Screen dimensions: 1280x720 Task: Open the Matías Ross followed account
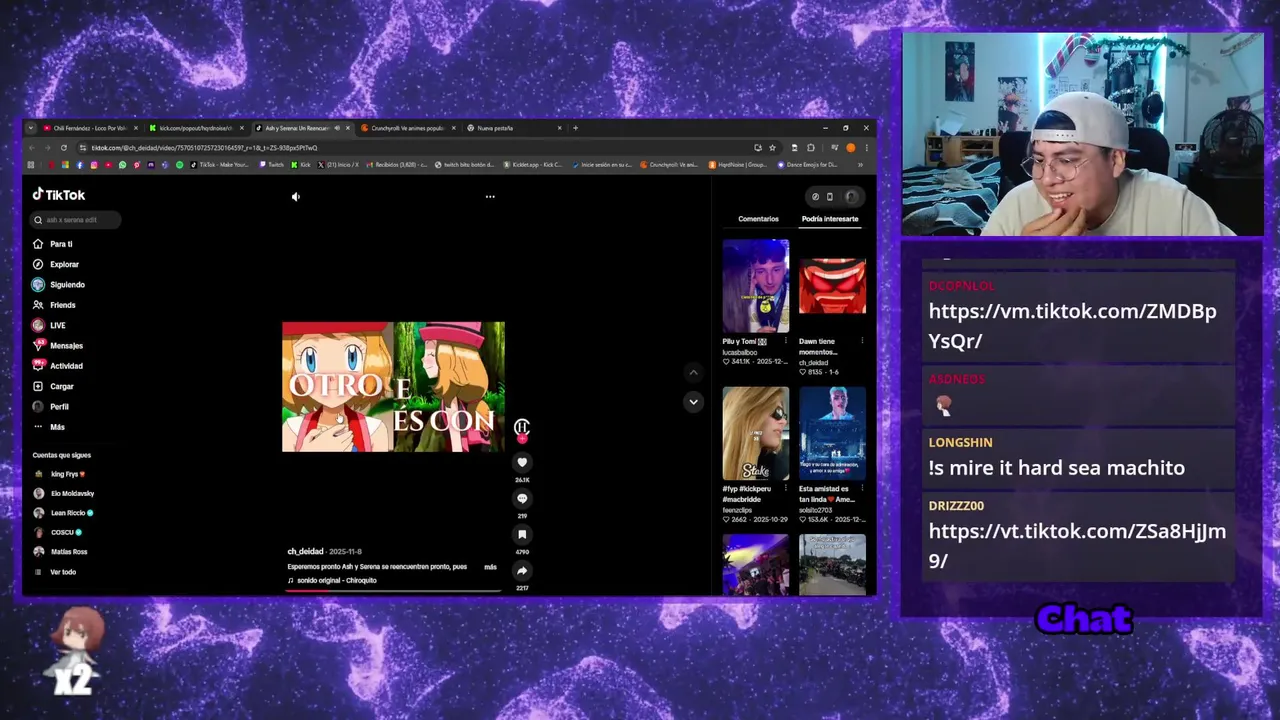pyautogui.click(x=60, y=552)
